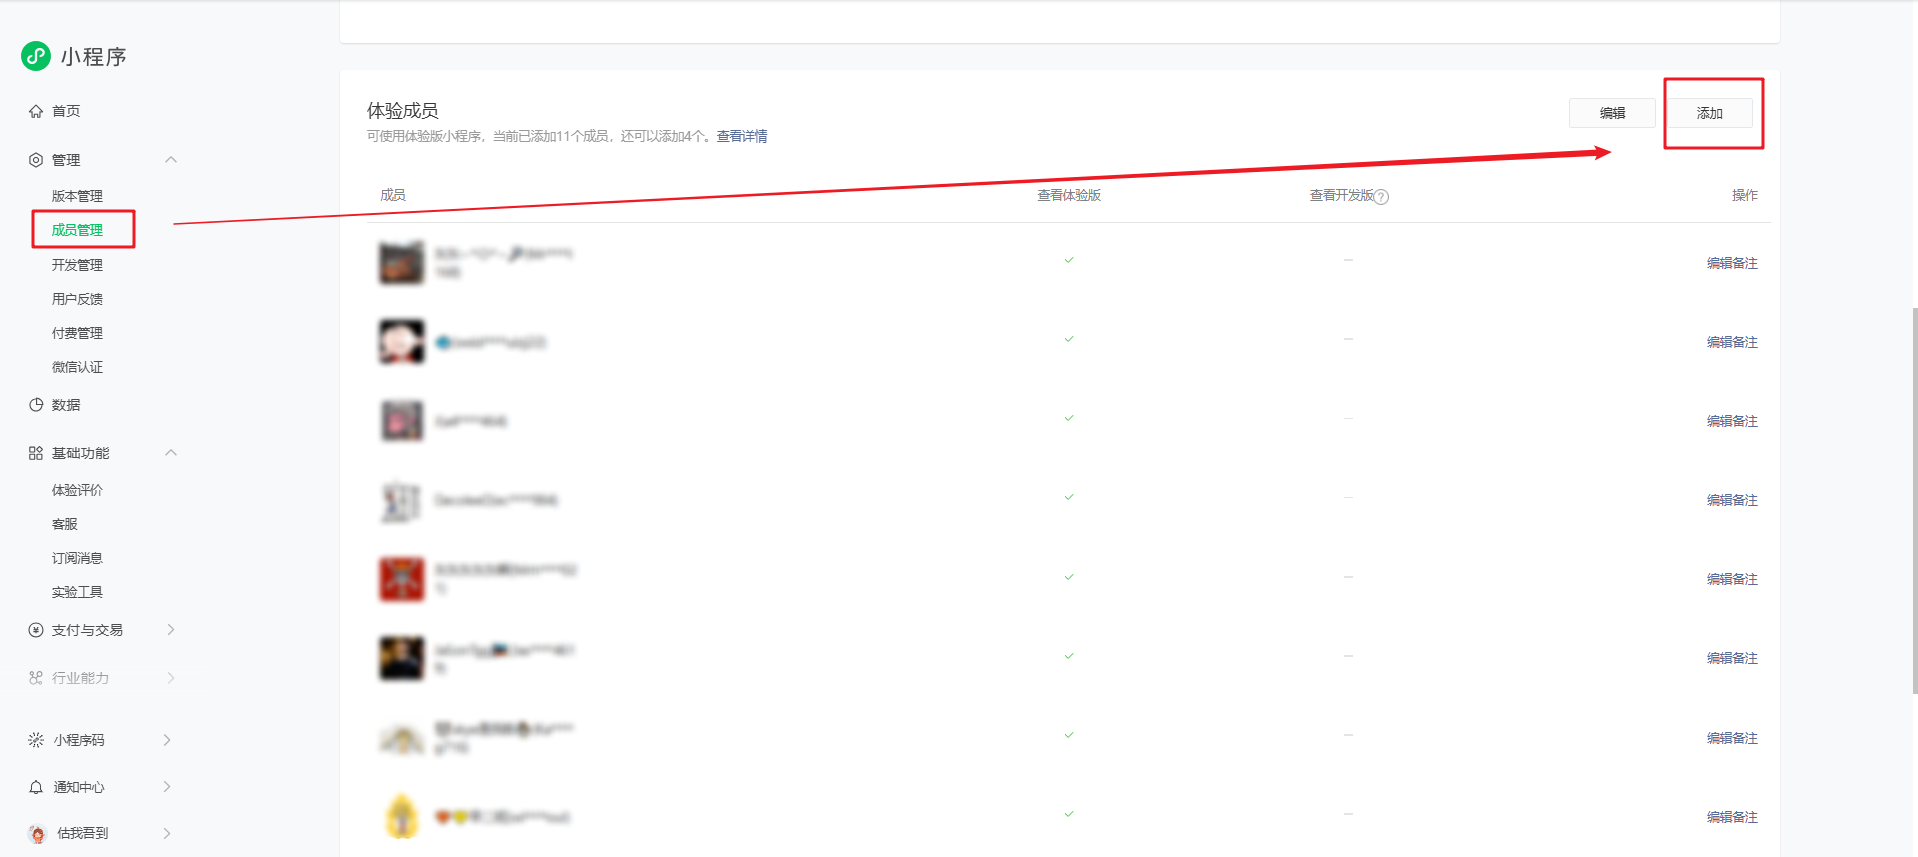Click 编辑备注 for the third member row
Screen dimensions: 1918x857
1732,421
